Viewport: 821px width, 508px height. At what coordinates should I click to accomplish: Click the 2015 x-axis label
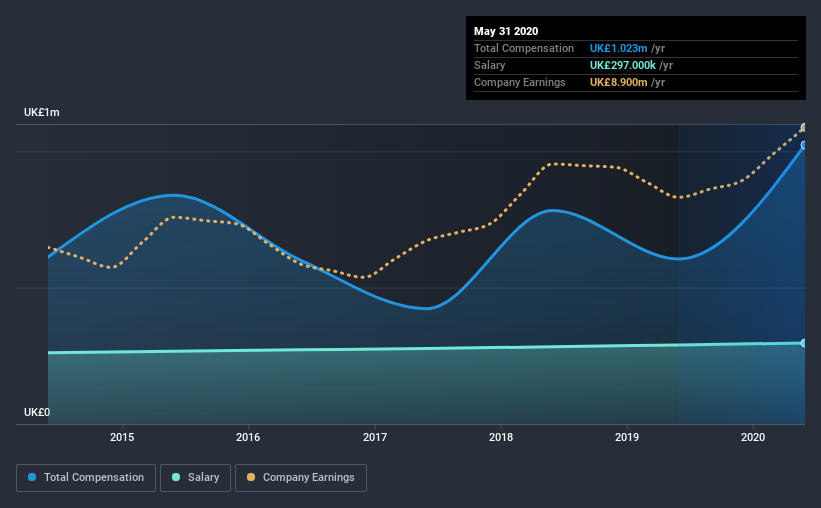coord(122,437)
